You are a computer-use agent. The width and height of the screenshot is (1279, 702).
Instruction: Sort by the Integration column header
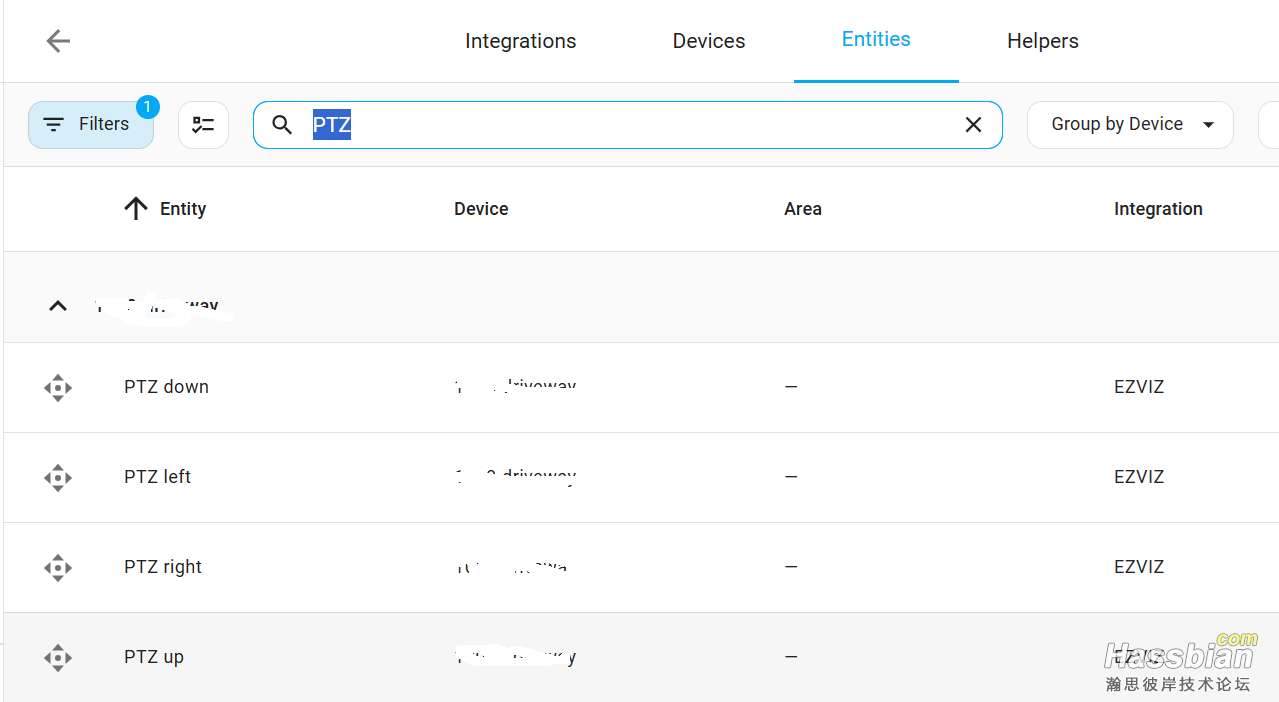point(1158,209)
